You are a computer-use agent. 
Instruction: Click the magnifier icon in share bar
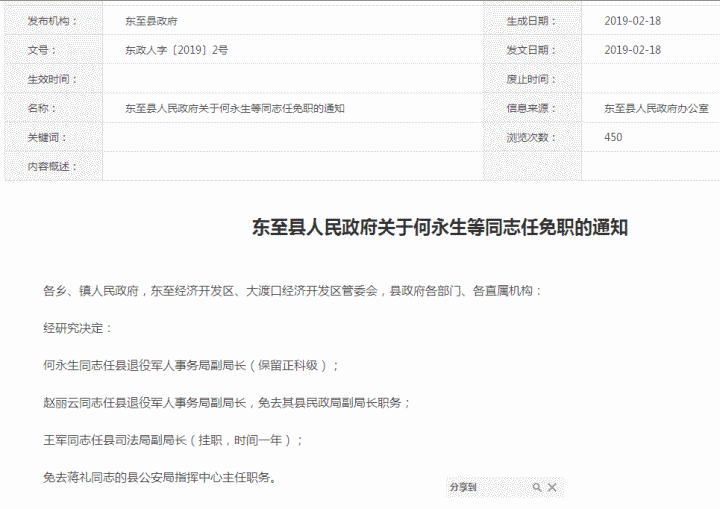click(x=537, y=487)
